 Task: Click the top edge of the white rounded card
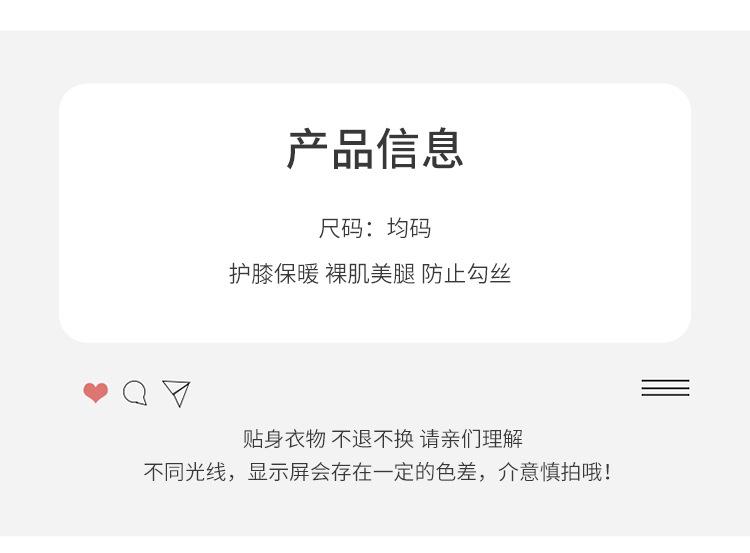coord(375,85)
